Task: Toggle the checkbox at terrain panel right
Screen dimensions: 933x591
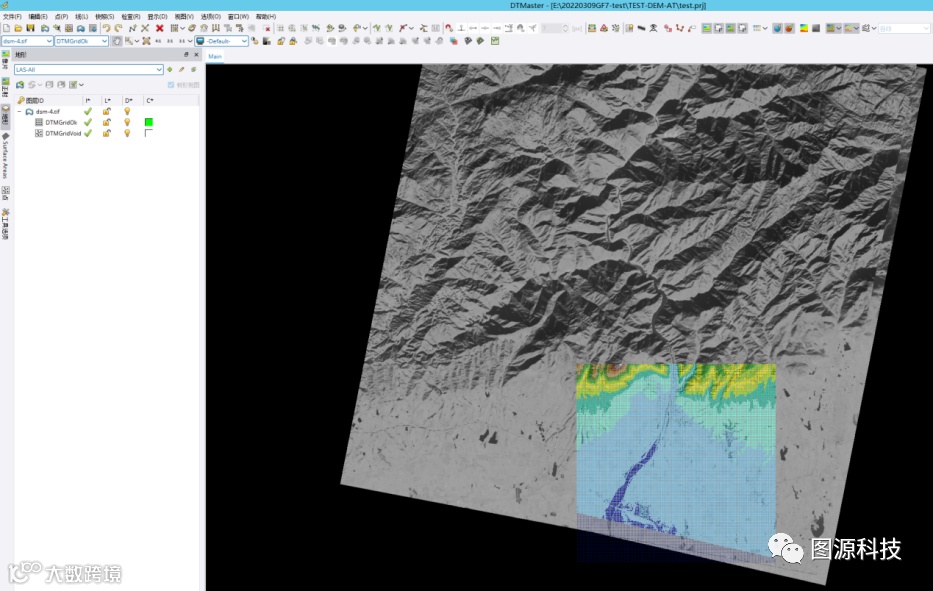Action: pyautogui.click(x=171, y=85)
